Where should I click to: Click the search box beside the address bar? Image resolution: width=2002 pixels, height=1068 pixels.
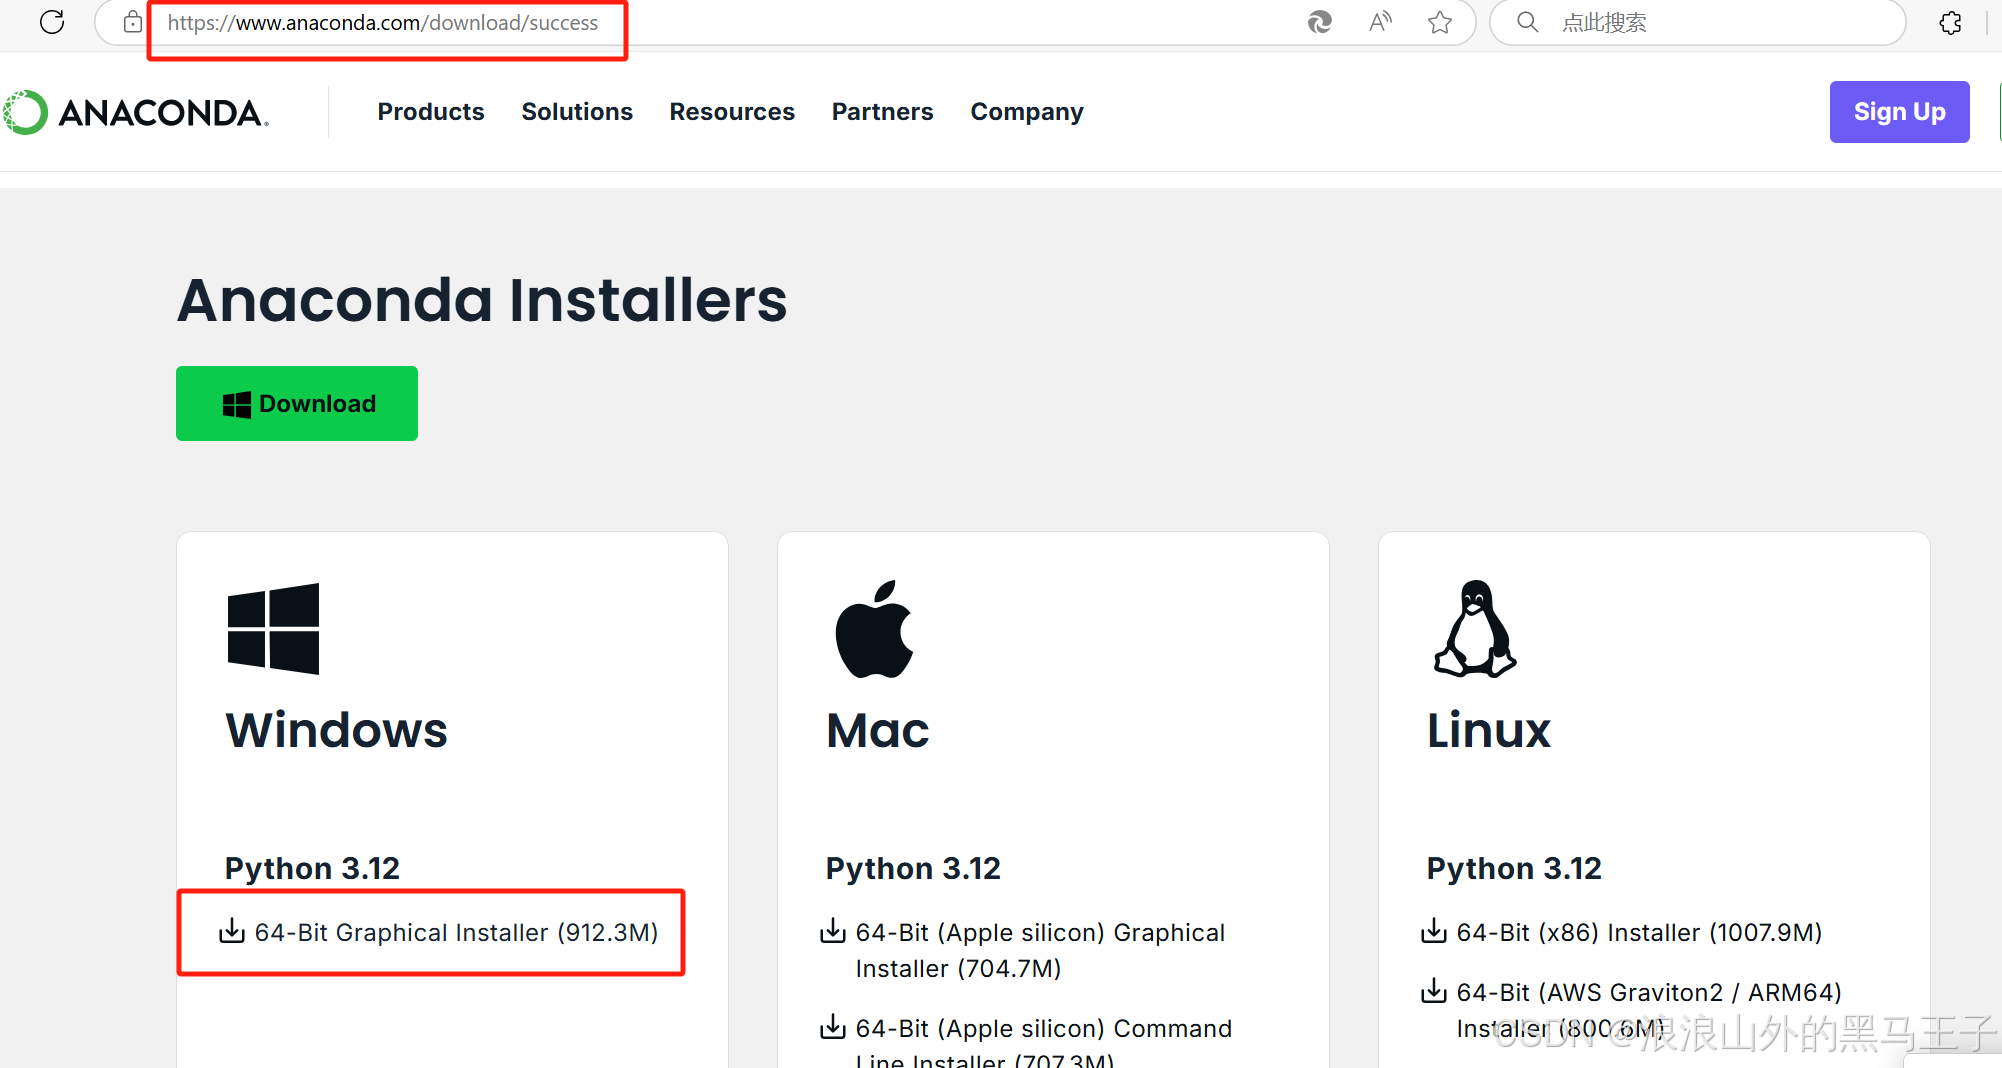1698,22
